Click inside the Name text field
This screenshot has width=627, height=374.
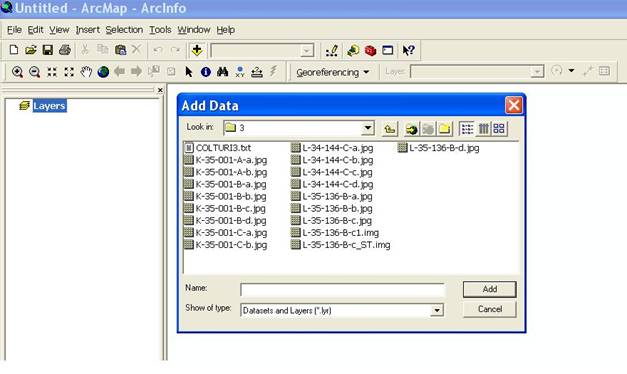pos(342,290)
